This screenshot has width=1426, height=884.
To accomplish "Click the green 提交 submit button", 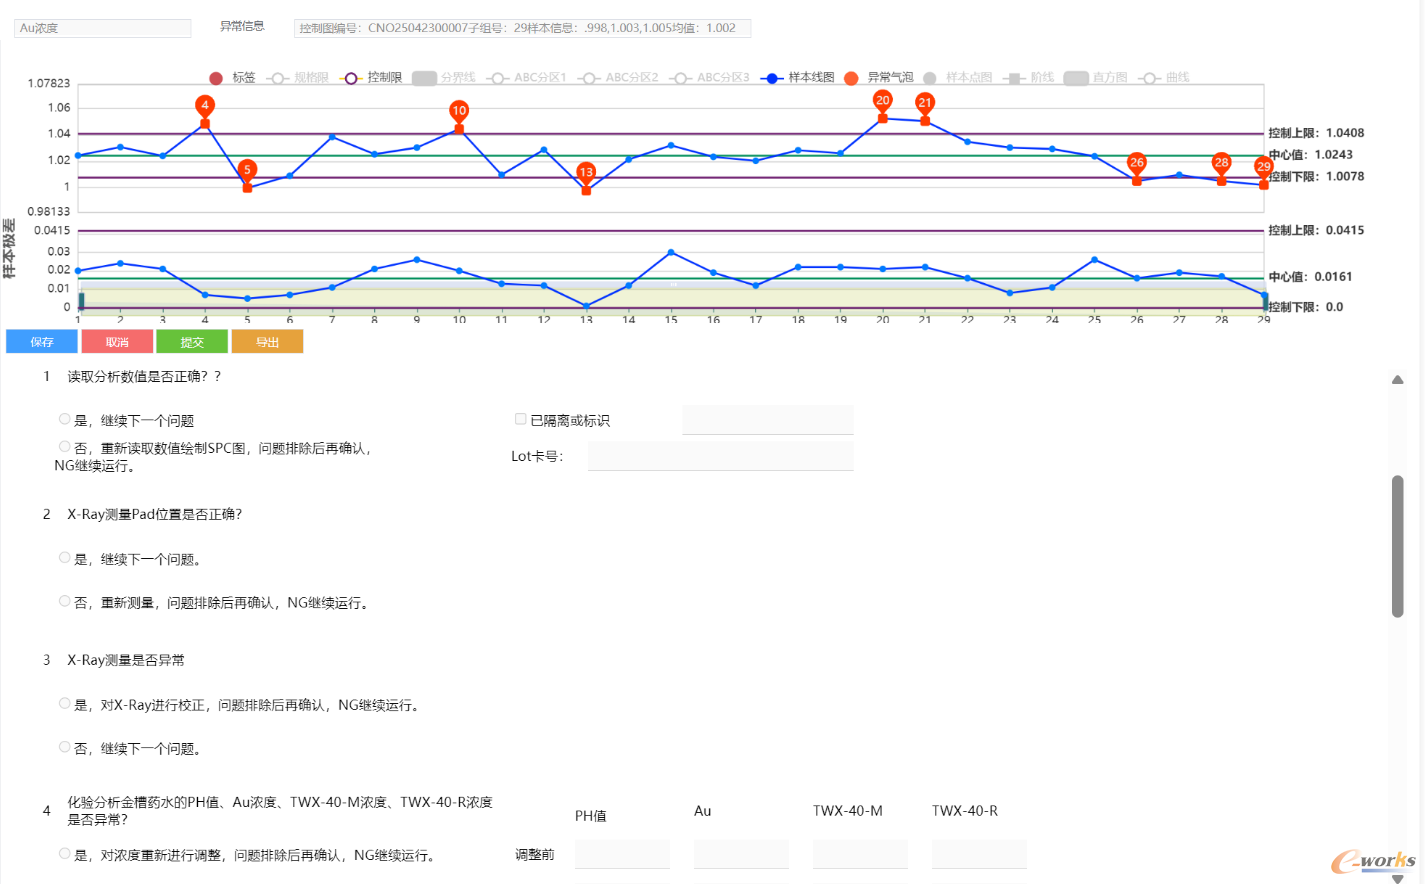I will (x=192, y=342).
